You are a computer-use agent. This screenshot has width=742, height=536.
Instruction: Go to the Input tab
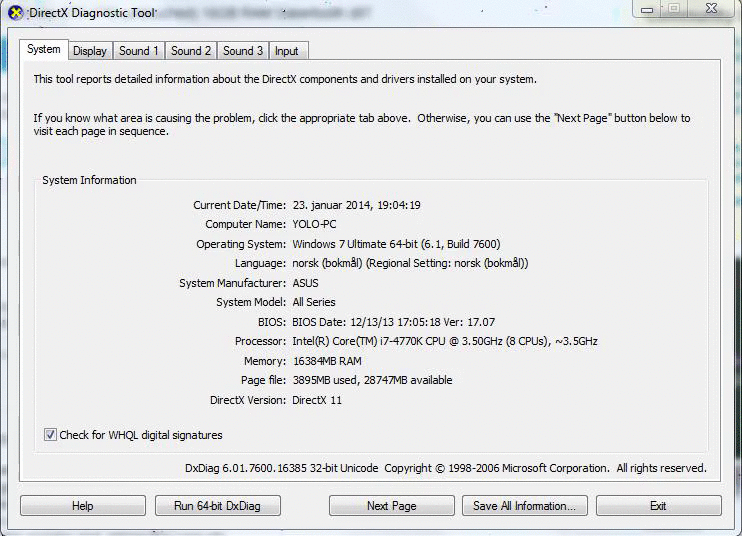287,51
